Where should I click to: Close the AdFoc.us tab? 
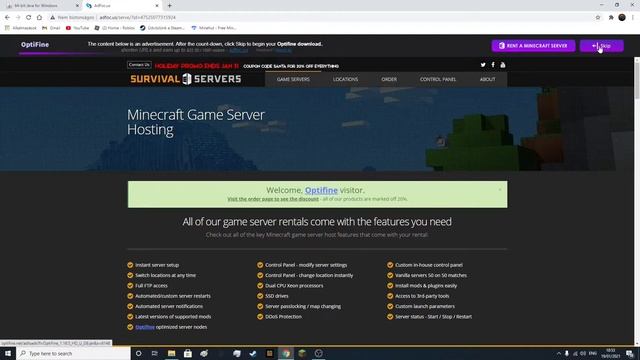point(157,6)
